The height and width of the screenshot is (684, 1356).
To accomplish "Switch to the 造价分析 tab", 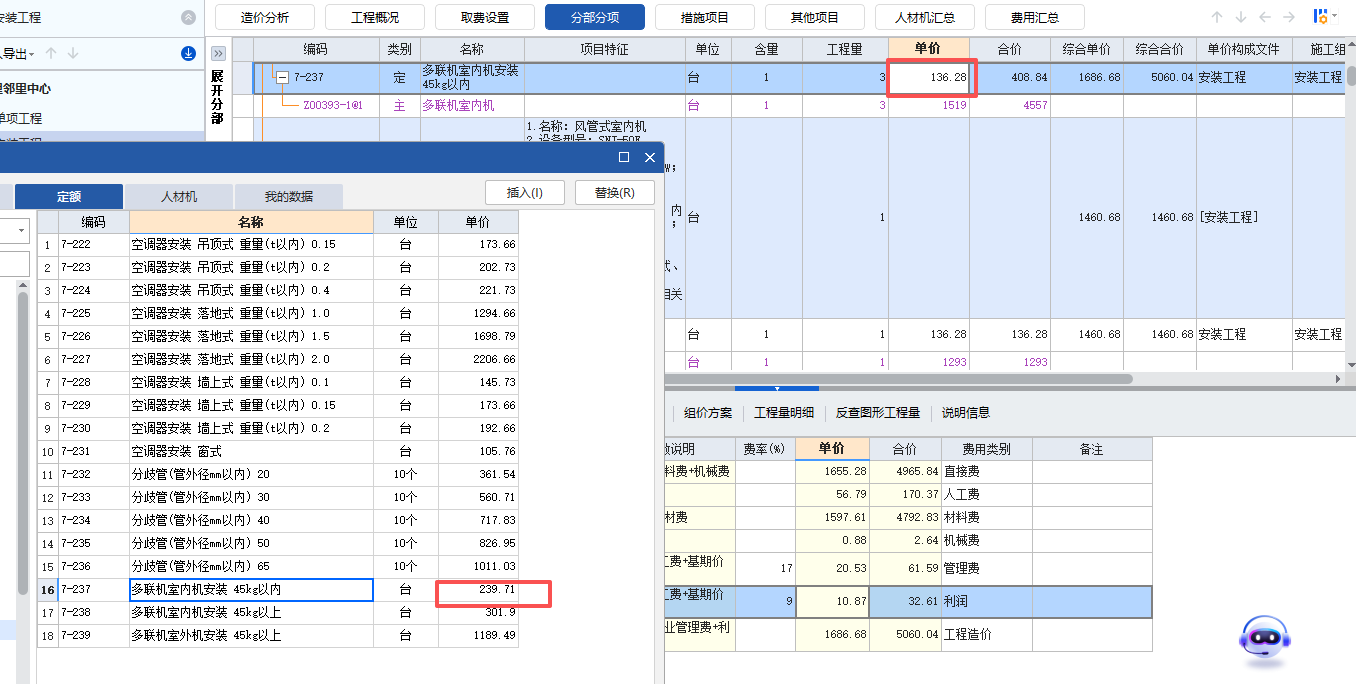I will (x=265, y=17).
